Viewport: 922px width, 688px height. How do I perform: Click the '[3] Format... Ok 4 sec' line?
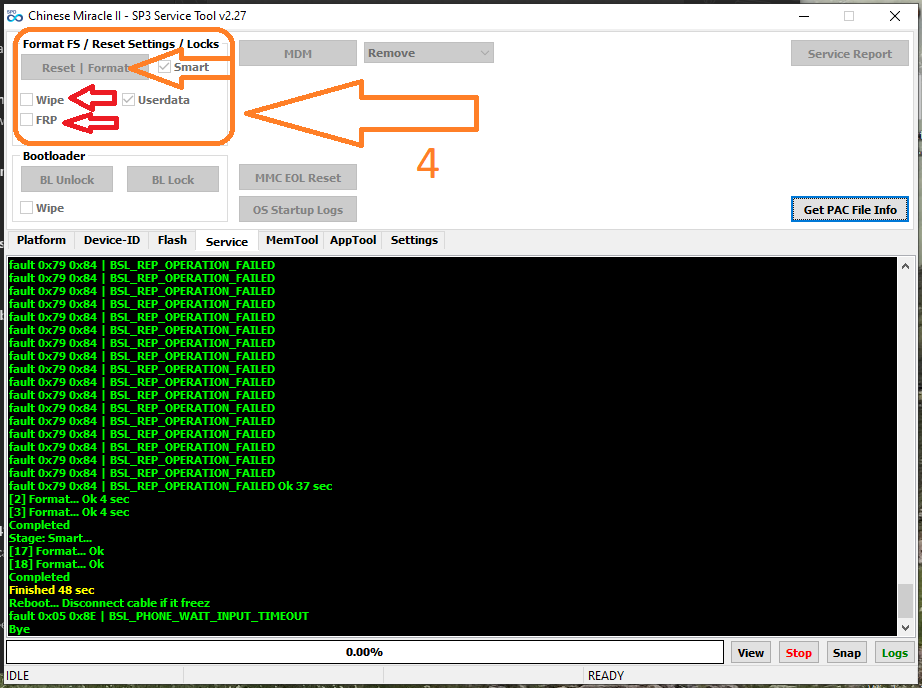[x=69, y=512]
